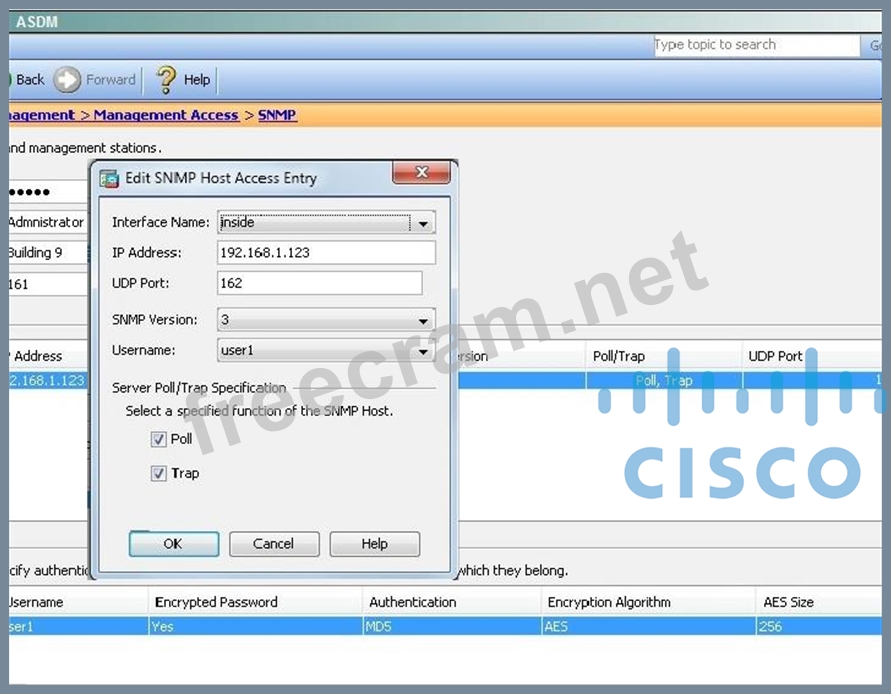891x694 pixels.
Task: Uncheck the Trap checkbox
Action: [x=158, y=474]
